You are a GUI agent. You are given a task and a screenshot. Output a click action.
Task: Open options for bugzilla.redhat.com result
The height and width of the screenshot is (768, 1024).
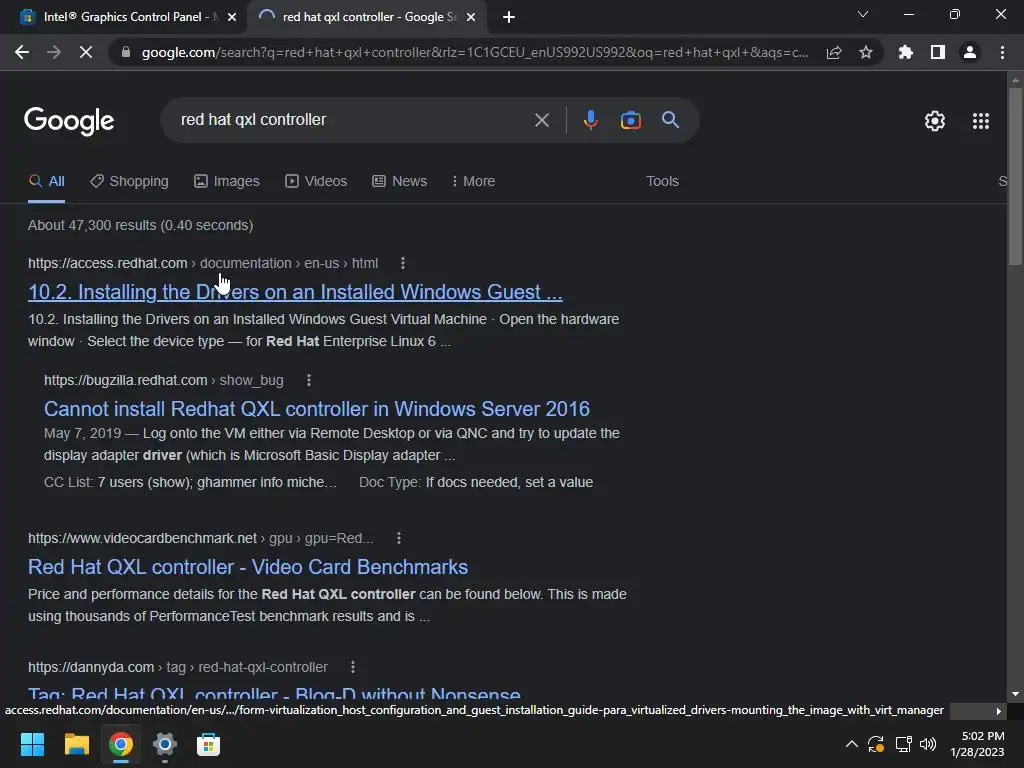[x=308, y=380]
